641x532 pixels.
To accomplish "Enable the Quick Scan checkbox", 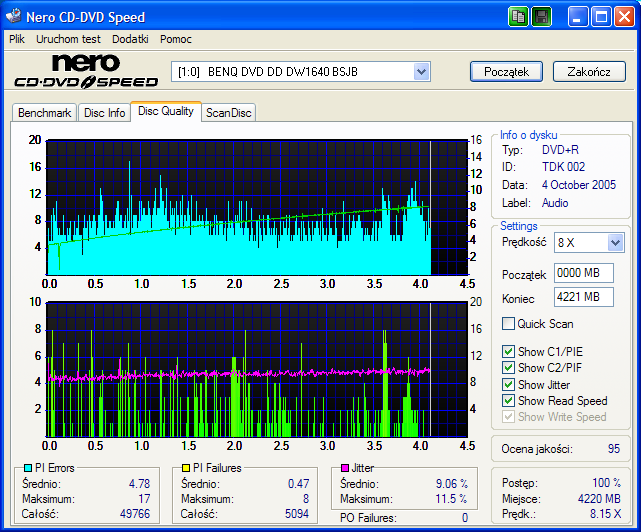I will (x=508, y=323).
